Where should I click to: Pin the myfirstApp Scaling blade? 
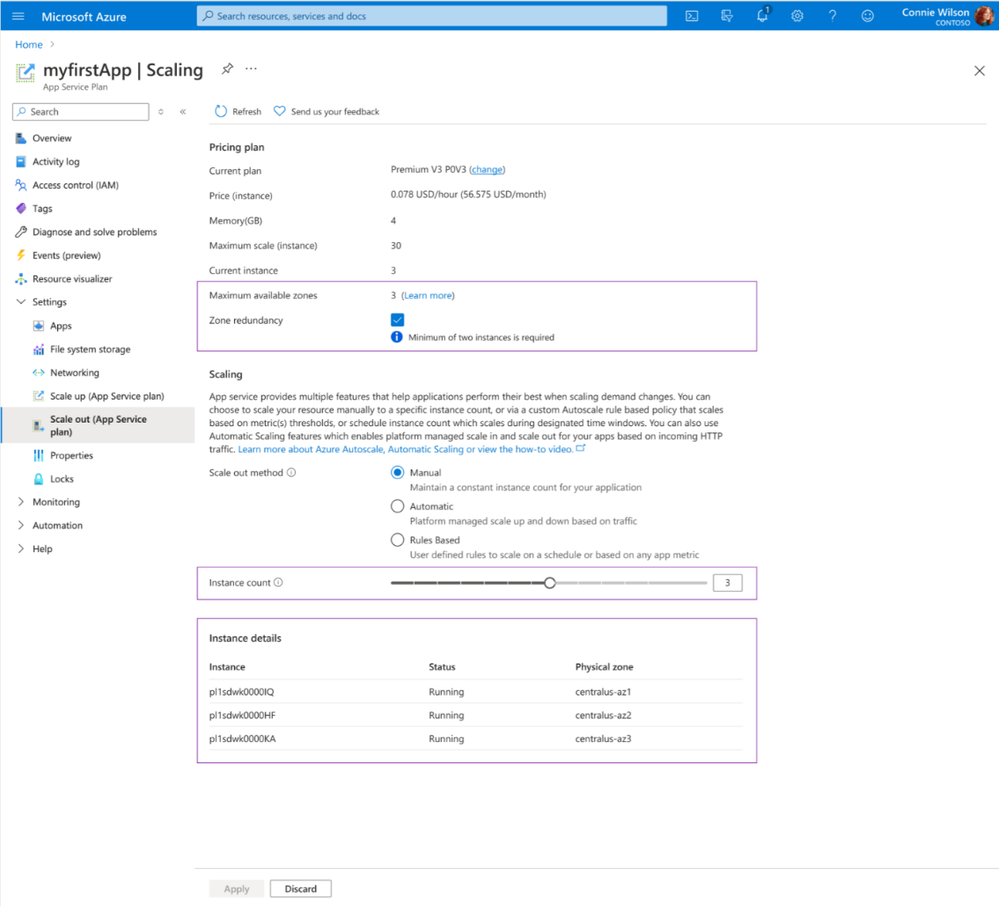pyautogui.click(x=227, y=69)
